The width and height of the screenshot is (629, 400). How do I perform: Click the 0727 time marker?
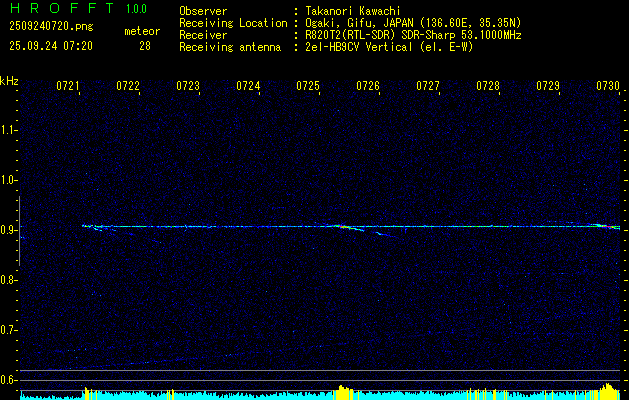428,86
